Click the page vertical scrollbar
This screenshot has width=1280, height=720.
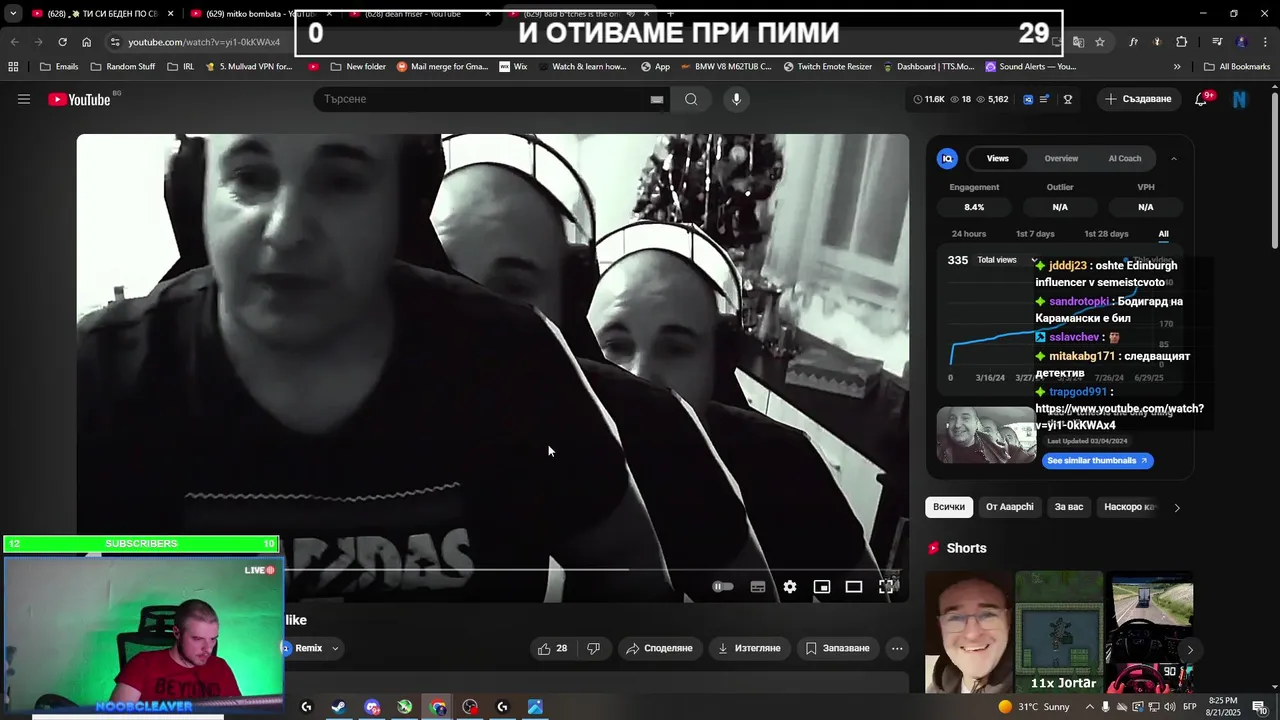tap(1274, 170)
